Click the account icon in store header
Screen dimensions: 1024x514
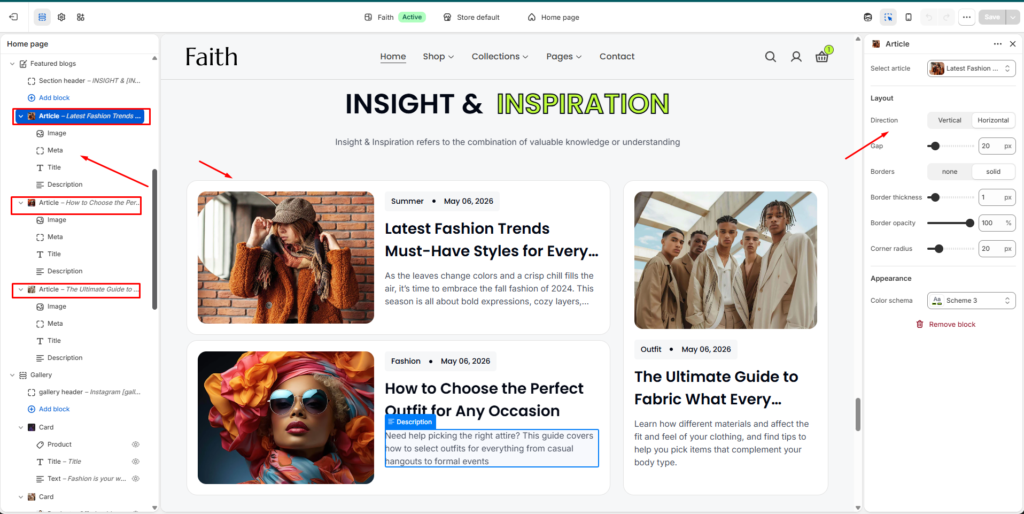coord(796,57)
